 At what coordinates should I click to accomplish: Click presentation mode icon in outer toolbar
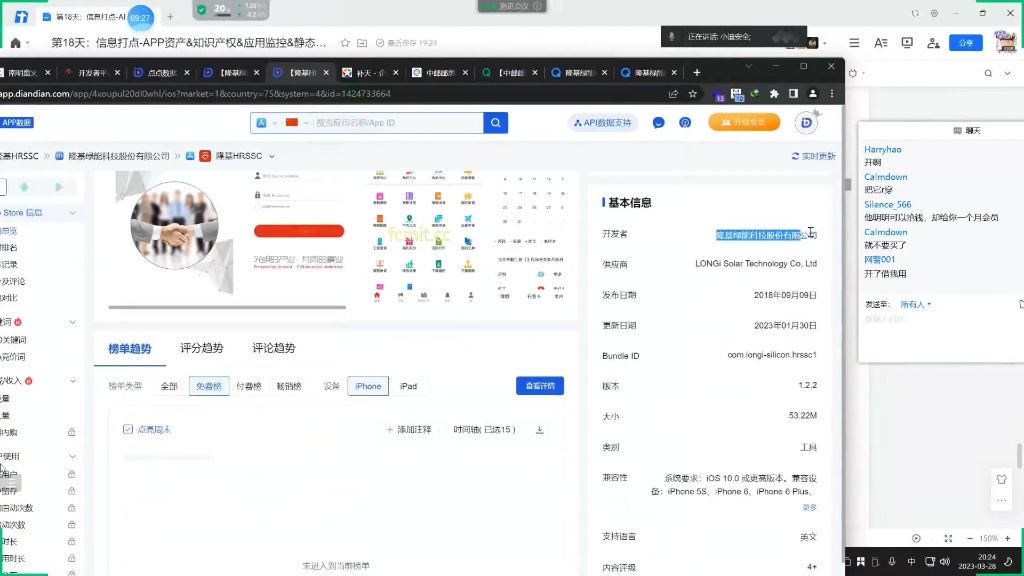907,43
